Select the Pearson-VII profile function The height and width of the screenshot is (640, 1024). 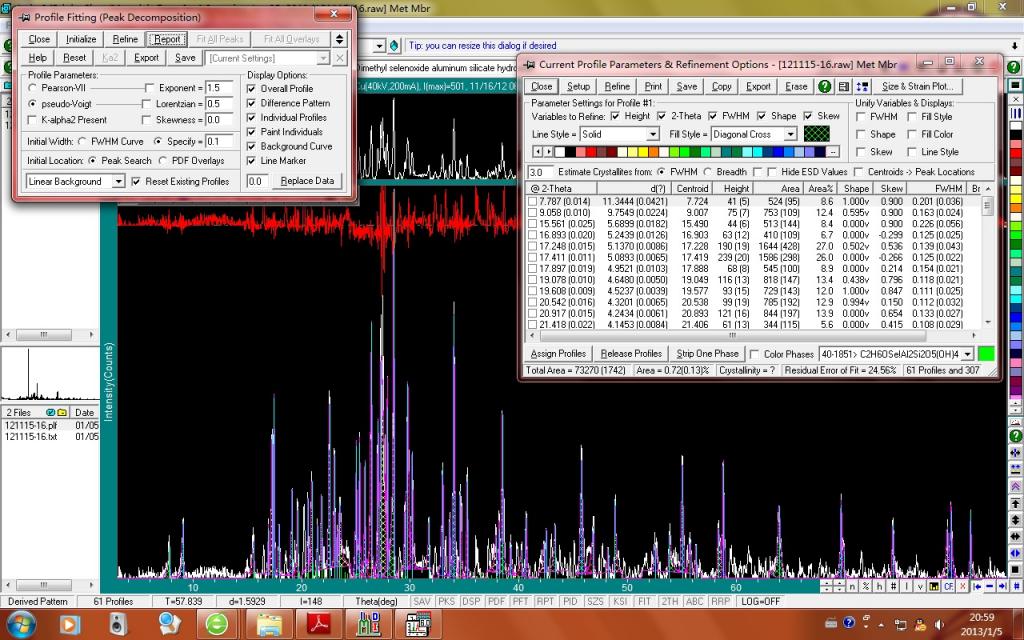(x=33, y=89)
